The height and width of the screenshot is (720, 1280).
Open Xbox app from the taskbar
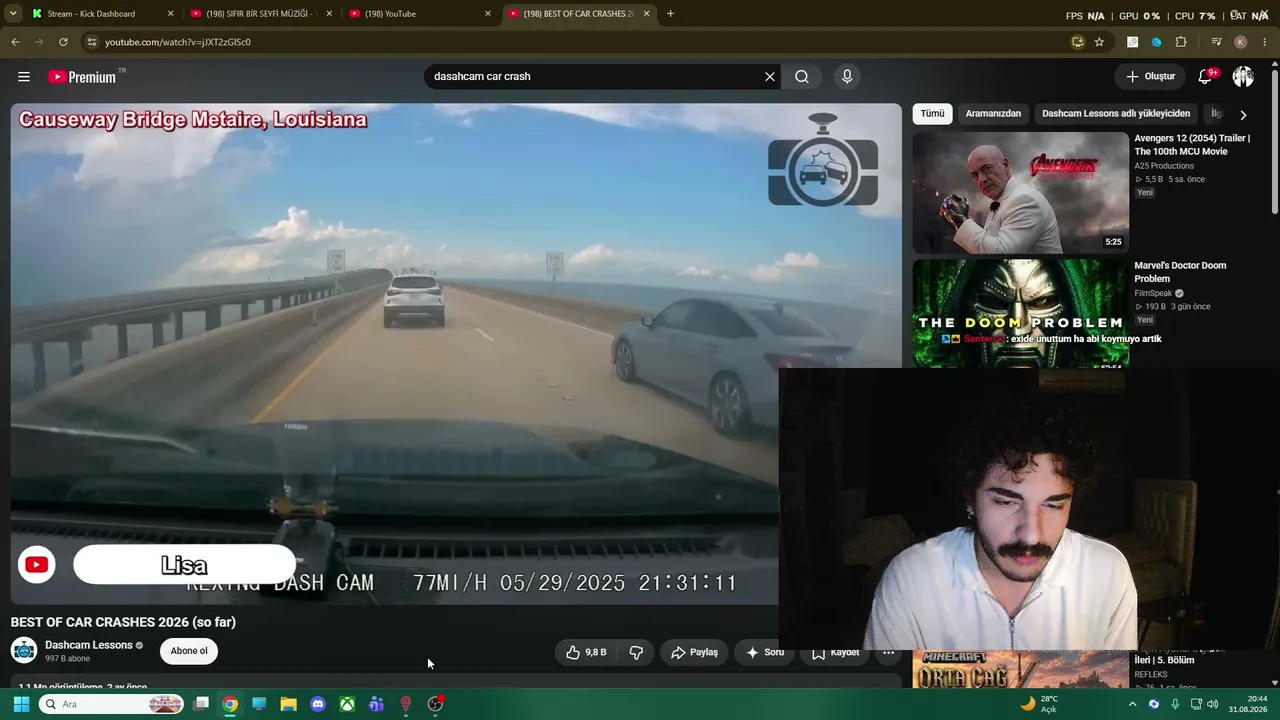click(x=347, y=704)
